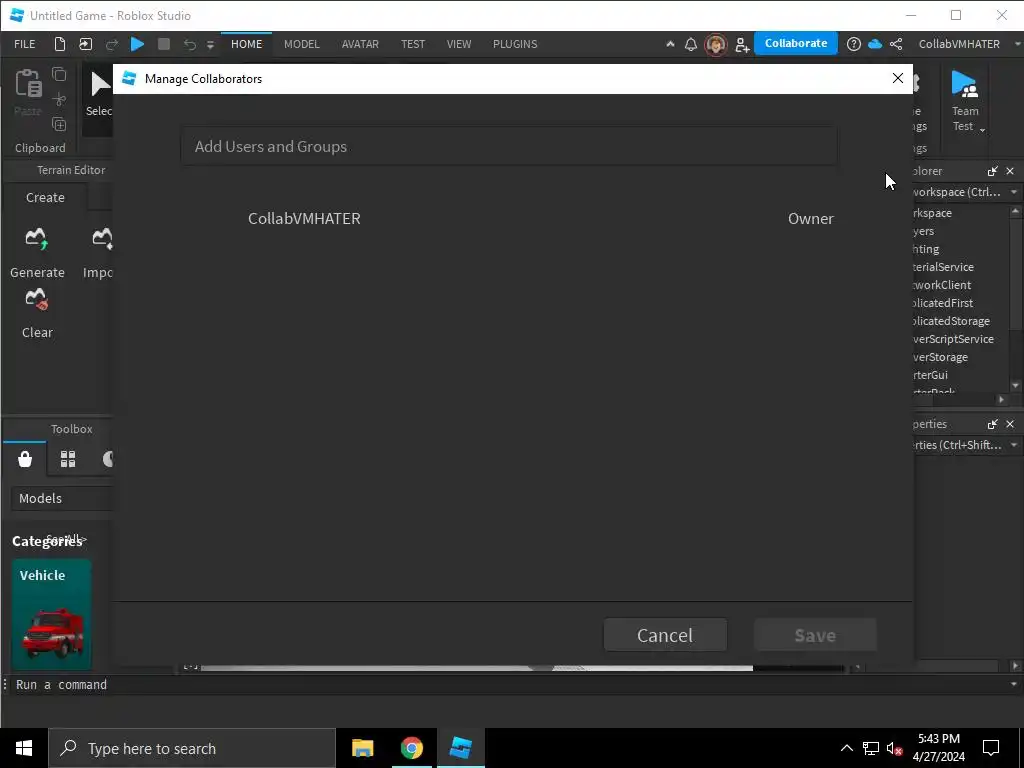This screenshot has width=1024, height=768.
Task: Click the Owner role label
Action: point(810,219)
